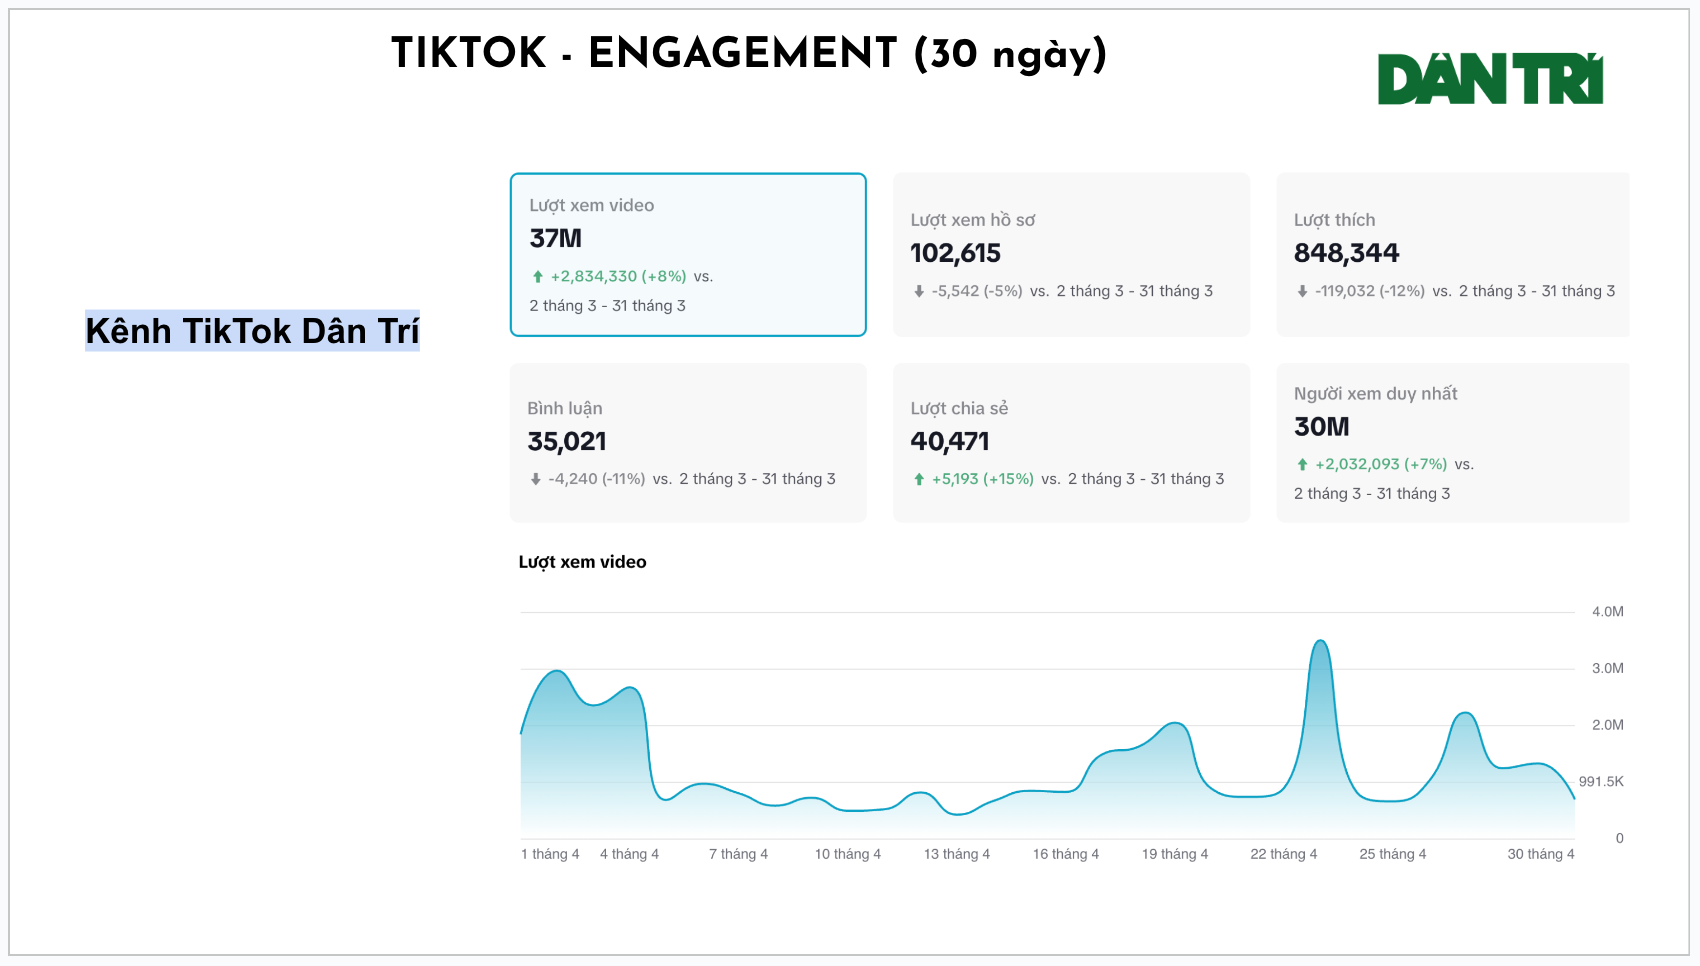Image resolution: width=1700 pixels, height=966 pixels.
Task: Click the +2,834,330 (+8%) change text
Action: (x=618, y=277)
